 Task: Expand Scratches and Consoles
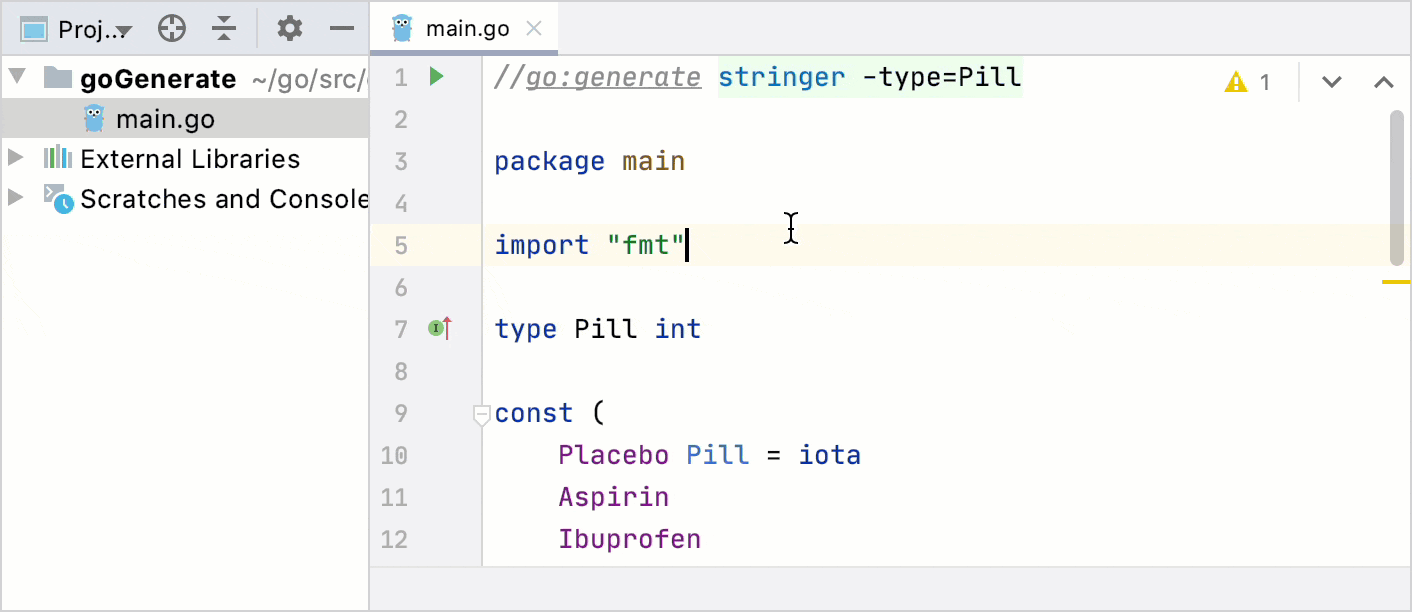click(x=16, y=198)
